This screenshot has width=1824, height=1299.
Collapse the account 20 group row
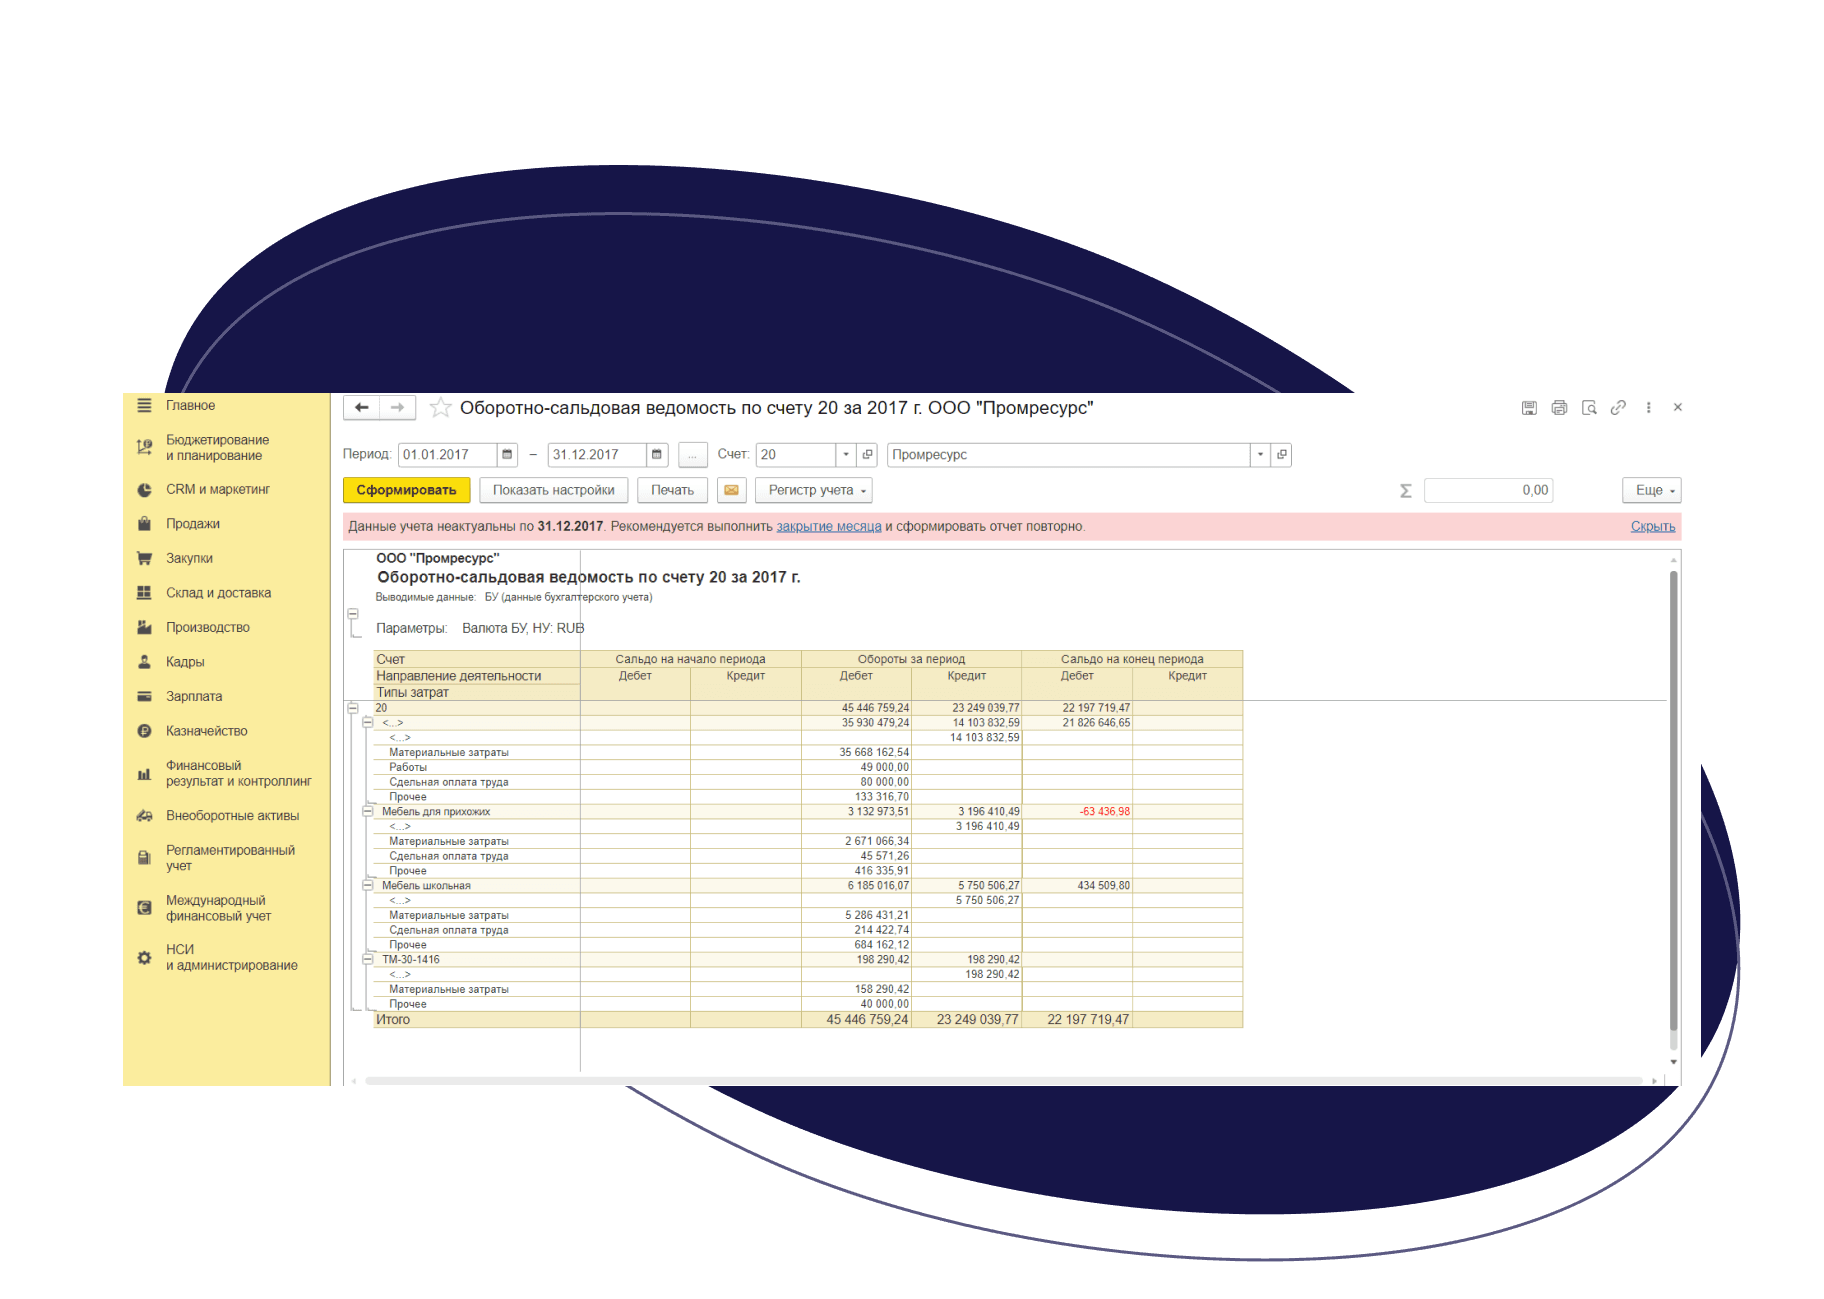pyautogui.click(x=353, y=708)
